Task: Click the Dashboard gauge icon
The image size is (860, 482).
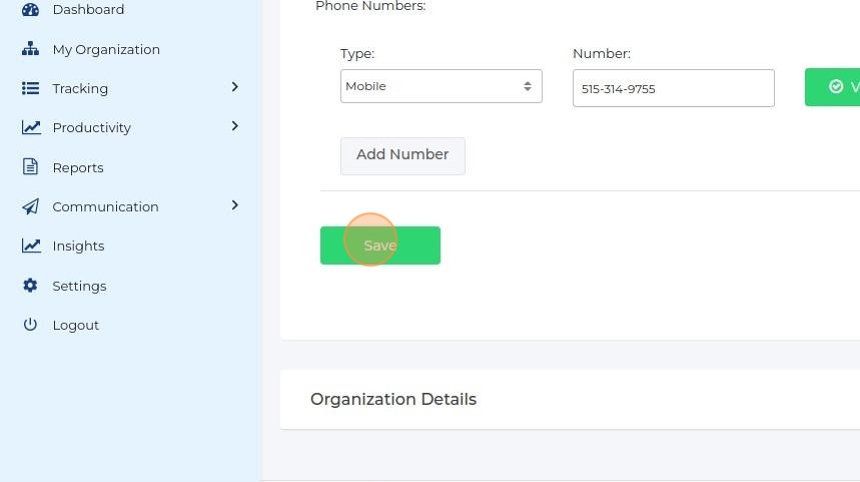Action: 30,10
